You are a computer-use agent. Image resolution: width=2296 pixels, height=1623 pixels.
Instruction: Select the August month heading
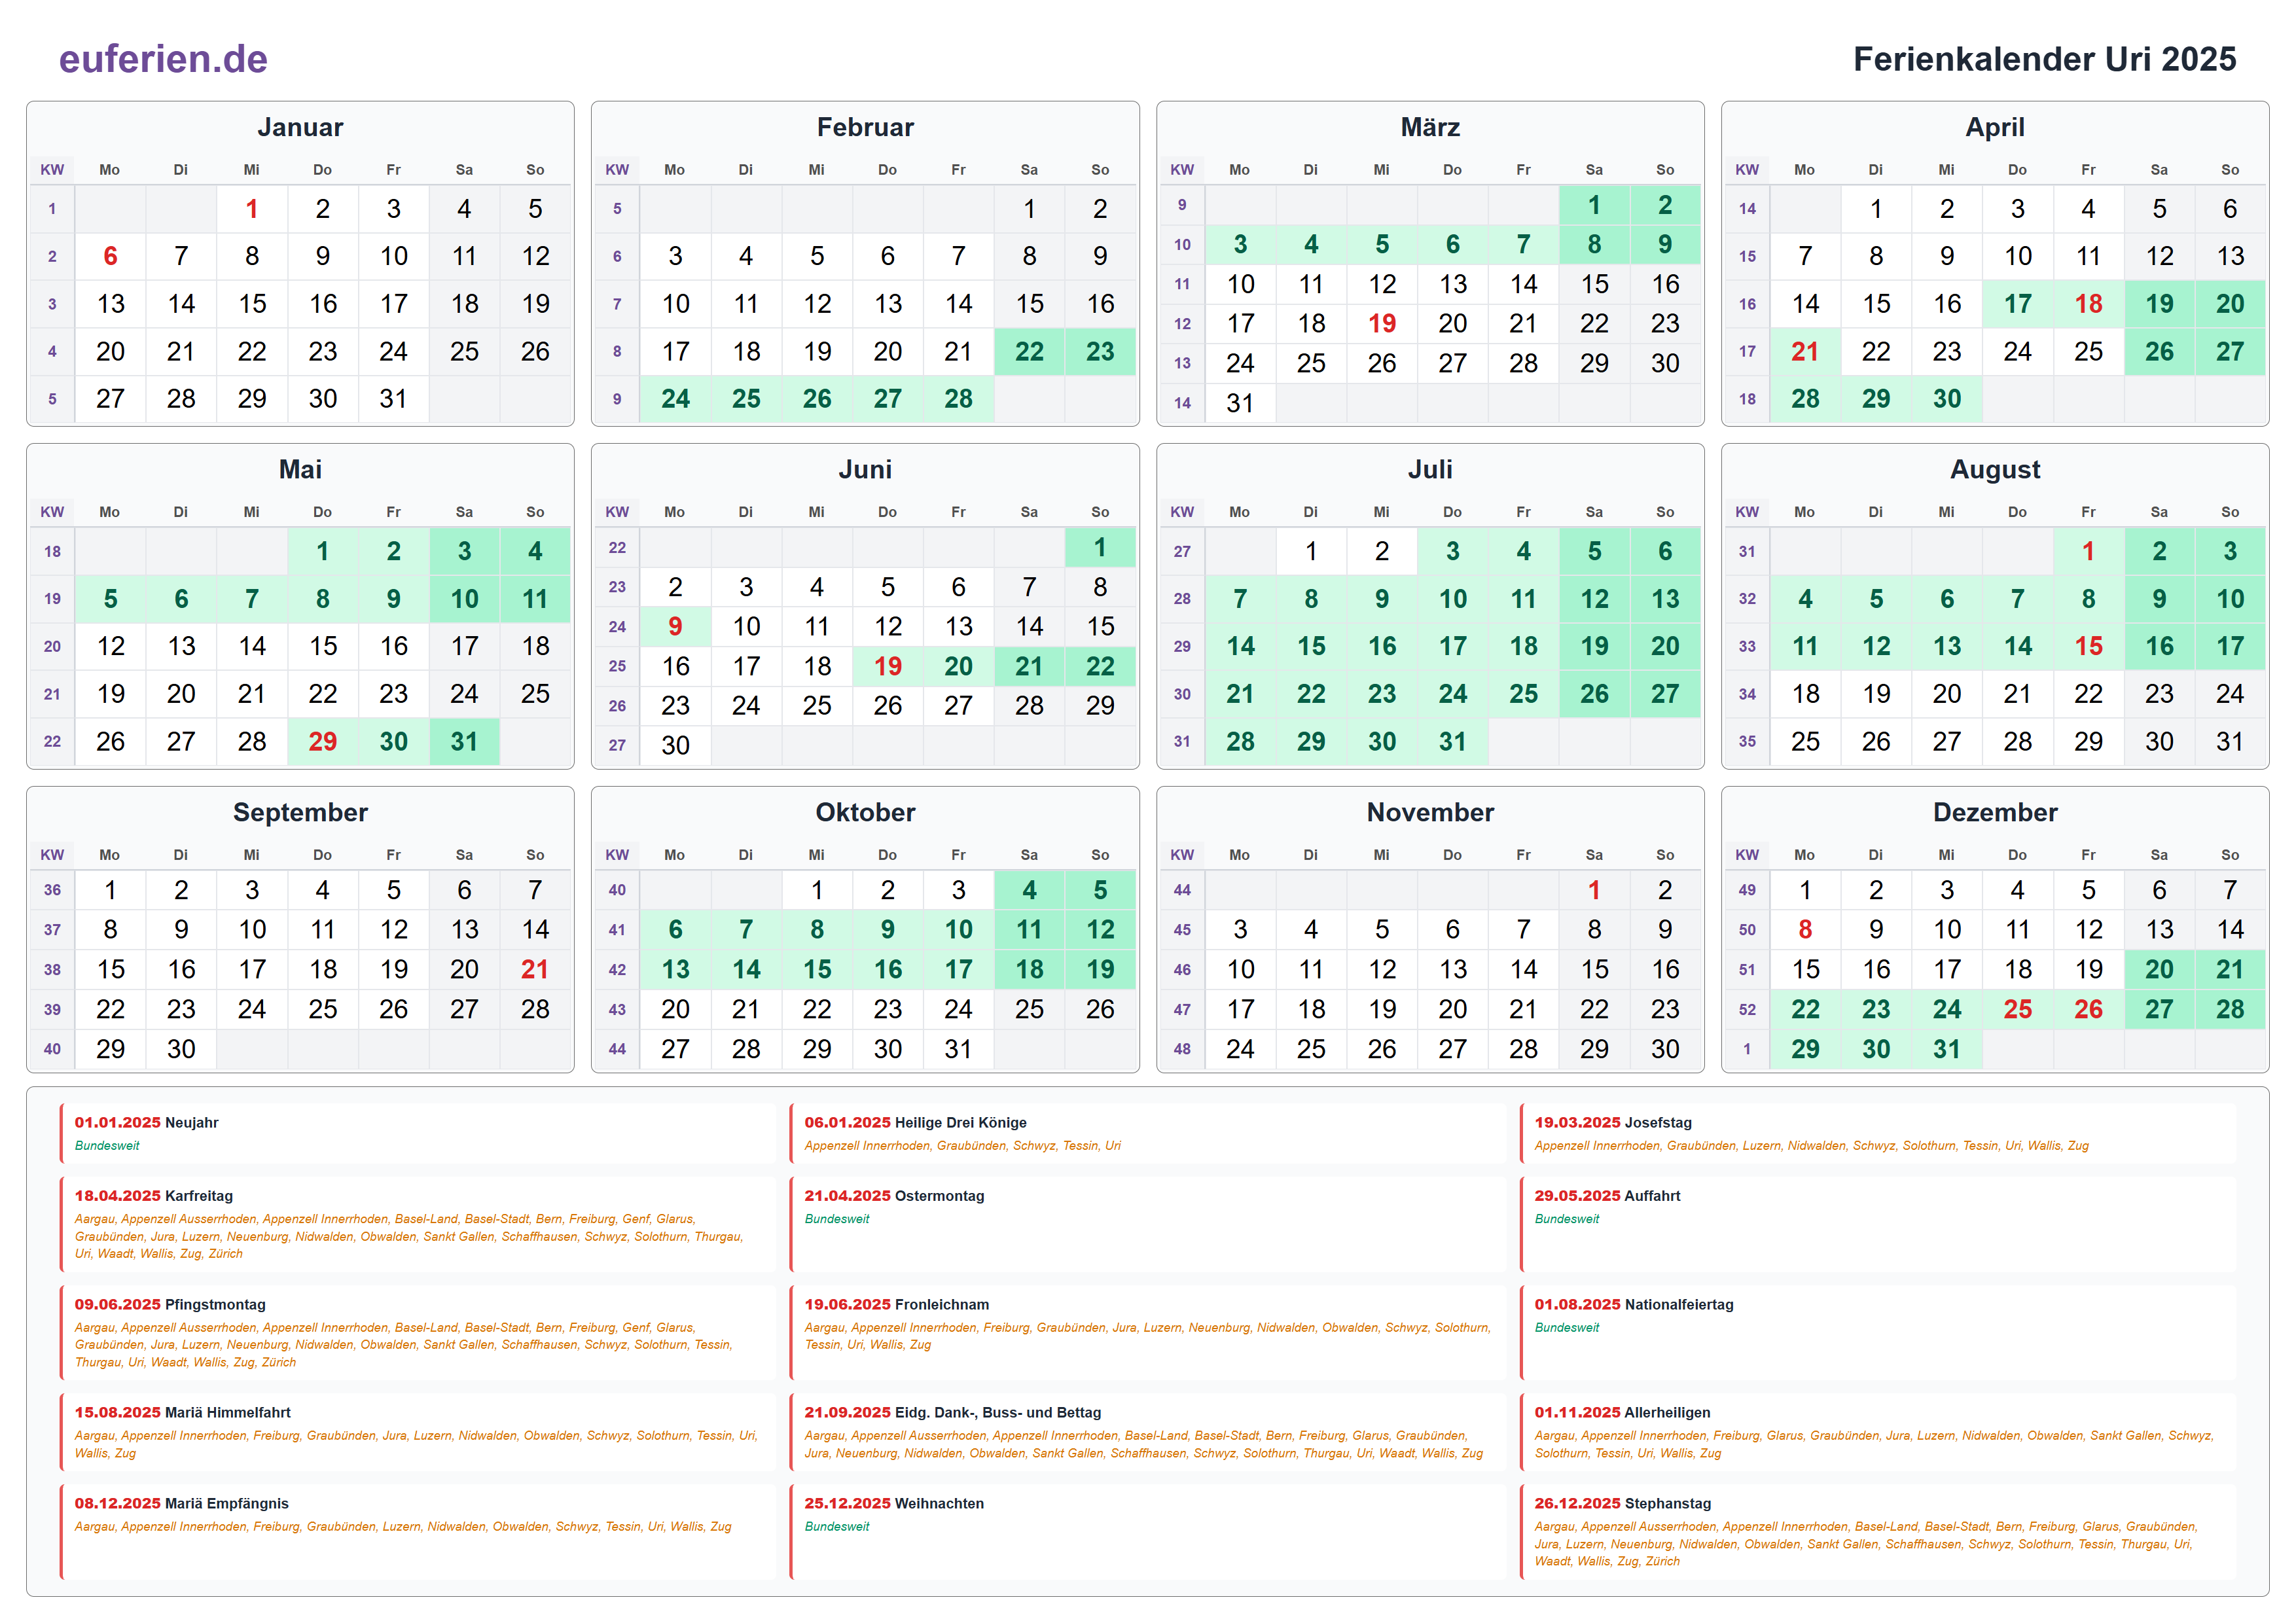pos(1995,469)
